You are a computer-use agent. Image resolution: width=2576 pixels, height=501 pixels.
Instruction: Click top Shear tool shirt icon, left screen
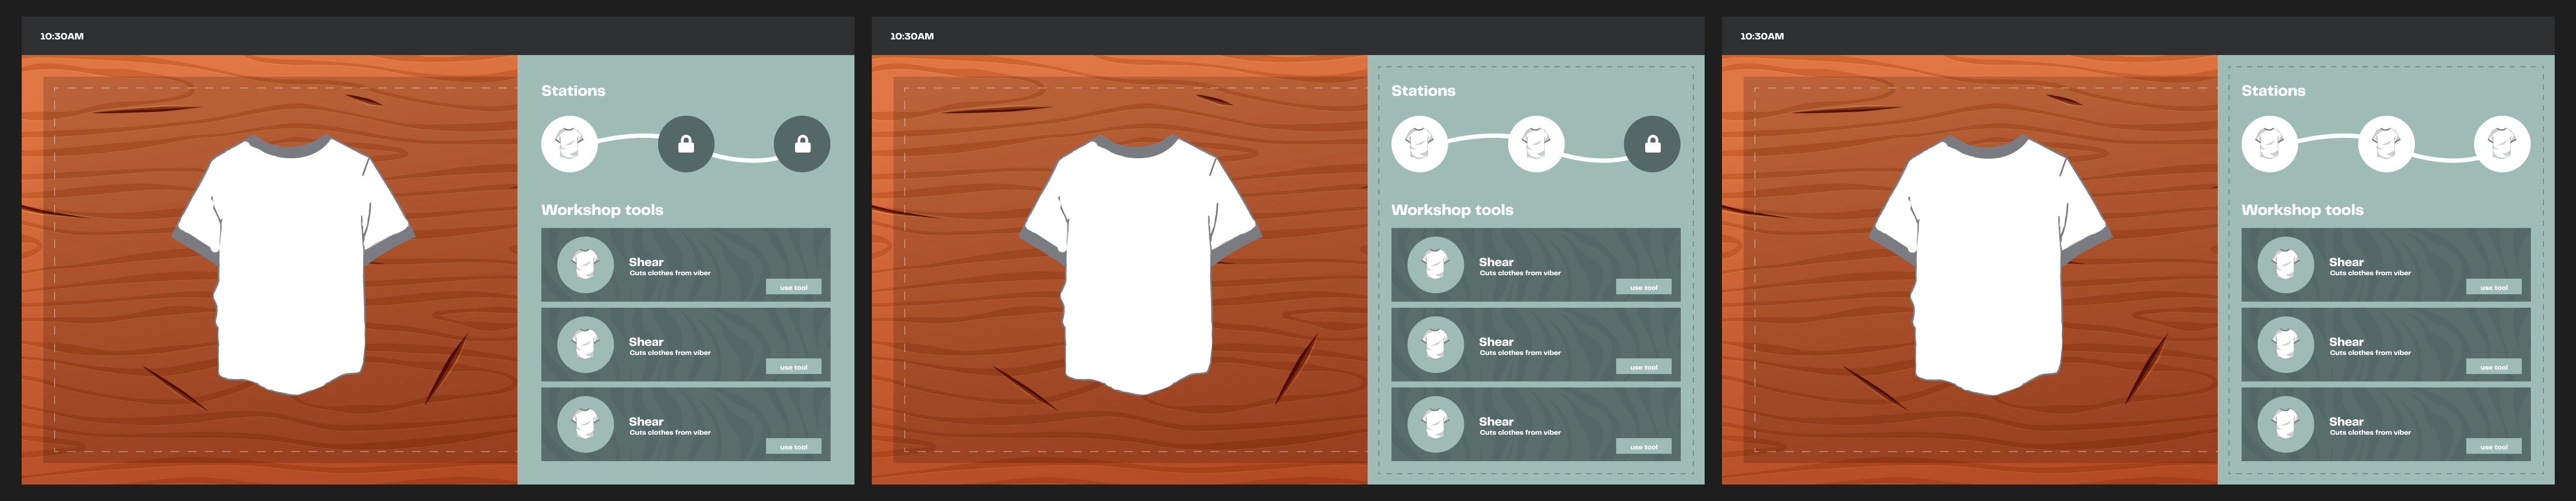[x=585, y=265]
